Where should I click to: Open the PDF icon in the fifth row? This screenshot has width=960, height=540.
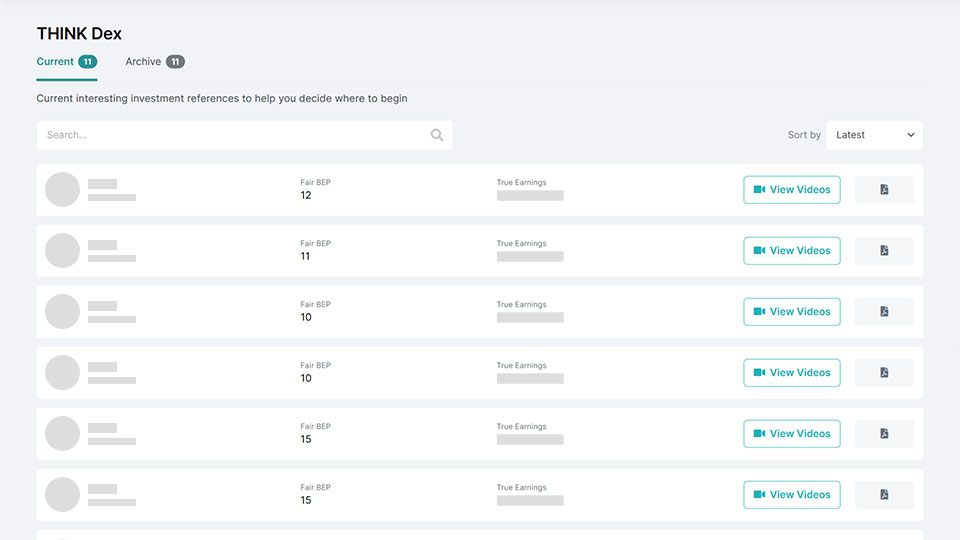pos(884,434)
